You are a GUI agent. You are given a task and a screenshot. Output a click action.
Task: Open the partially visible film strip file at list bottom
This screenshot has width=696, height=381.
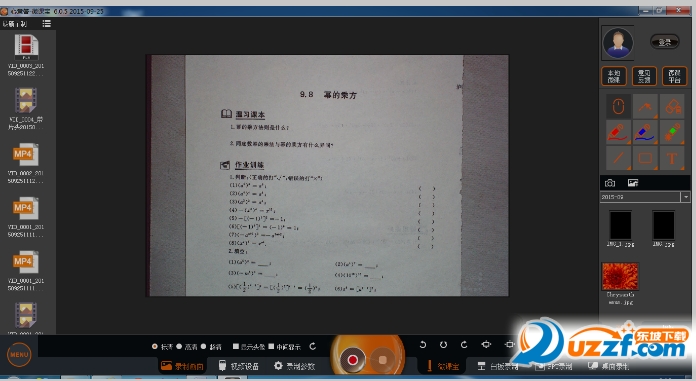pyautogui.click(x=26, y=318)
